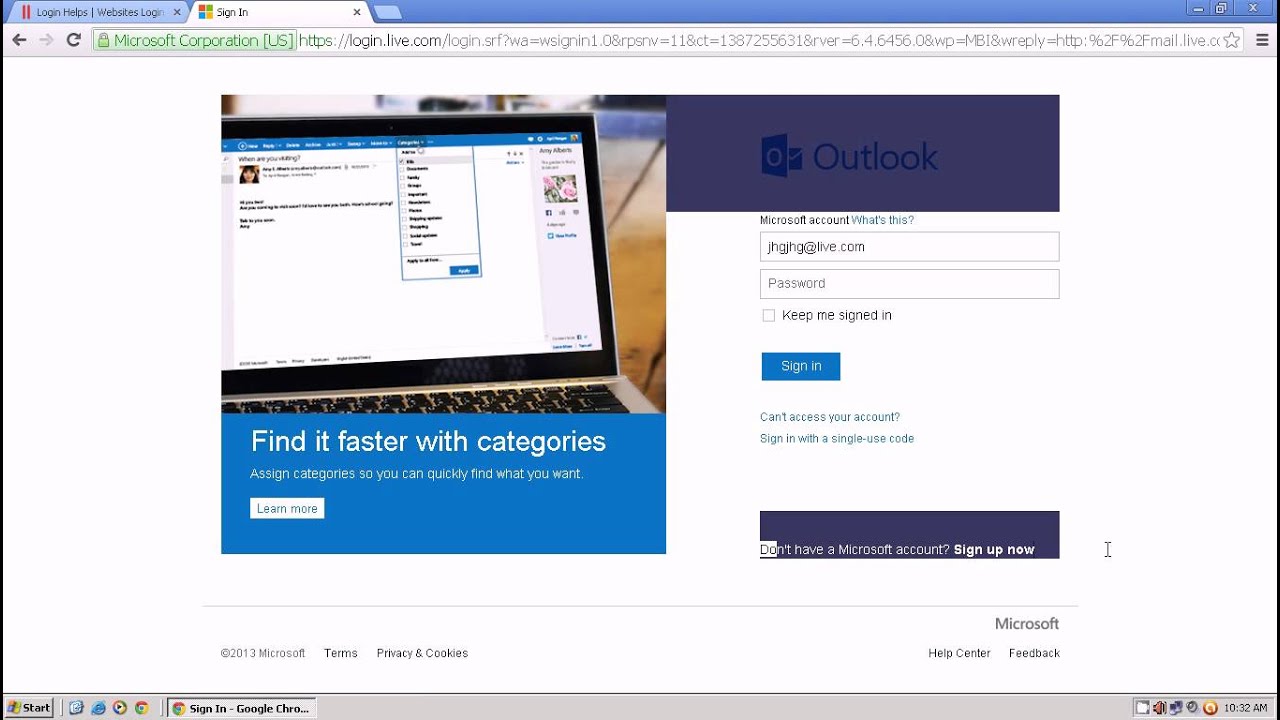1280x720 pixels.
Task: Open the What's this? link
Action: click(x=882, y=220)
